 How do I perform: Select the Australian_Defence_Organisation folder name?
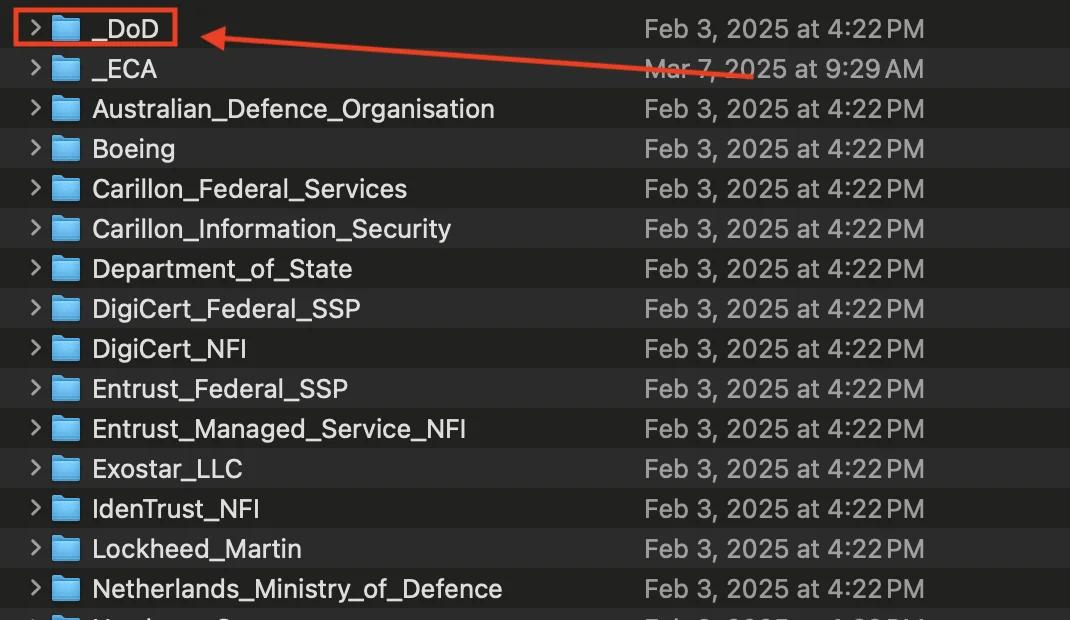tap(293, 109)
